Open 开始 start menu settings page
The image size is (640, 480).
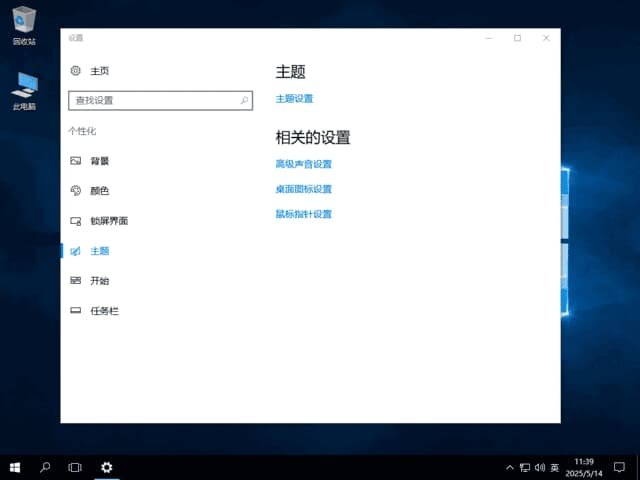click(x=99, y=281)
